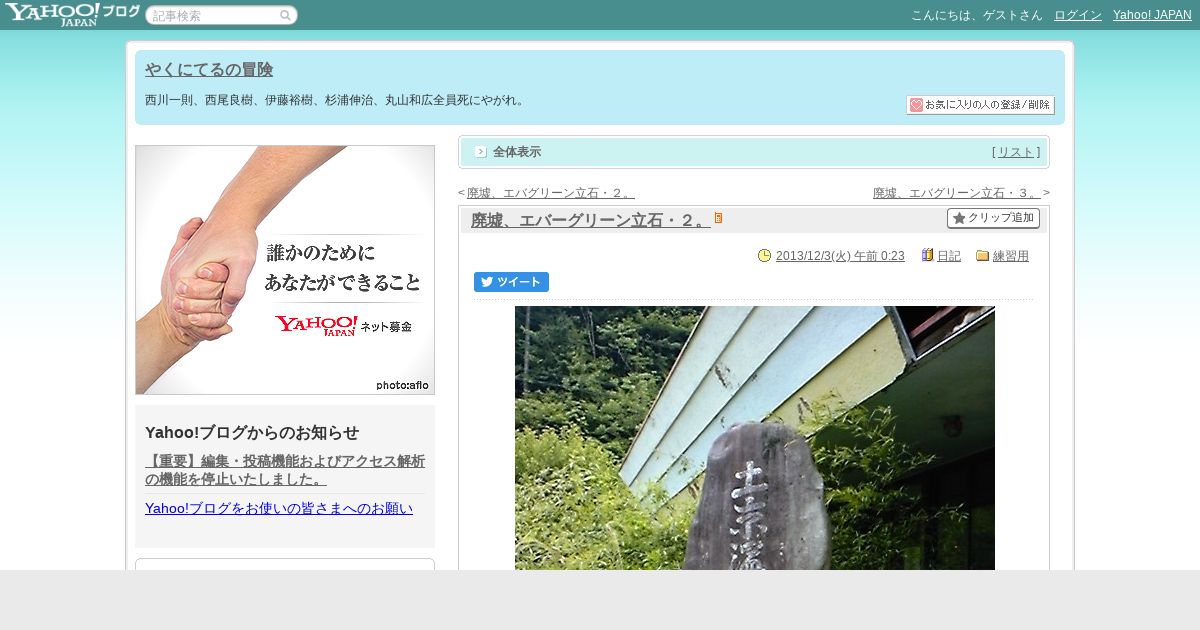Open the stone monument photo
Viewport: 1200px width, 630px height.
[x=755, y=438]
